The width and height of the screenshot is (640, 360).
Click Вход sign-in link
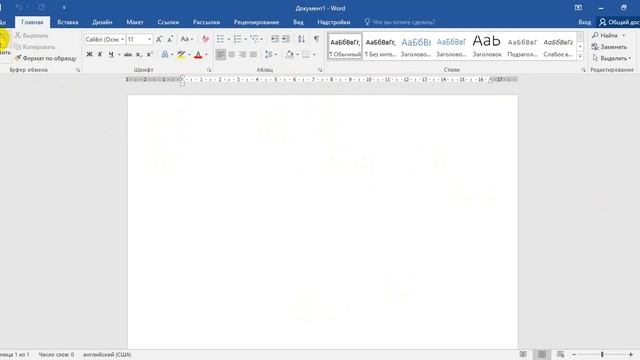[584, 22]
